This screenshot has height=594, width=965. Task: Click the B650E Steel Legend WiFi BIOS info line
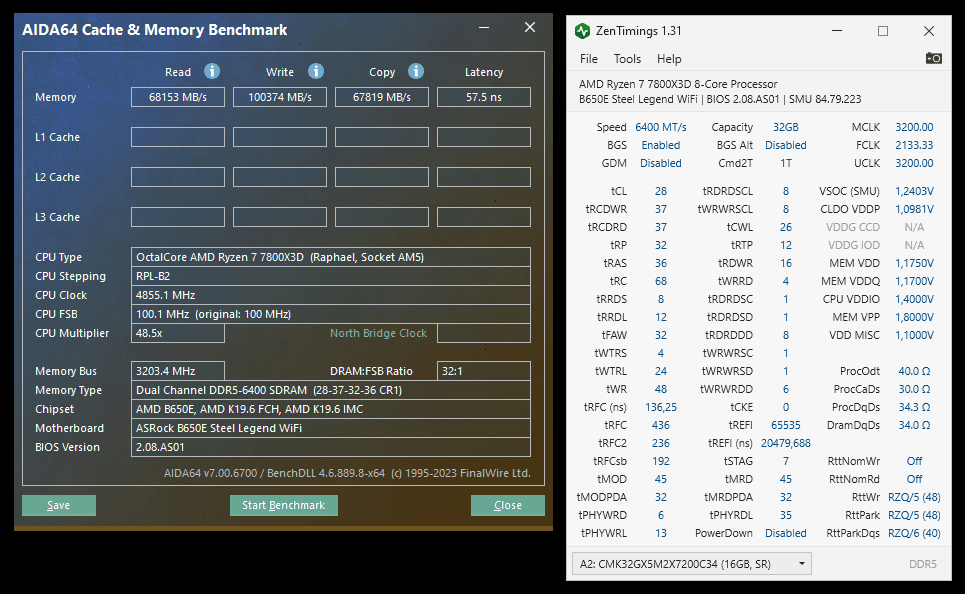click(x=720, y=99)
